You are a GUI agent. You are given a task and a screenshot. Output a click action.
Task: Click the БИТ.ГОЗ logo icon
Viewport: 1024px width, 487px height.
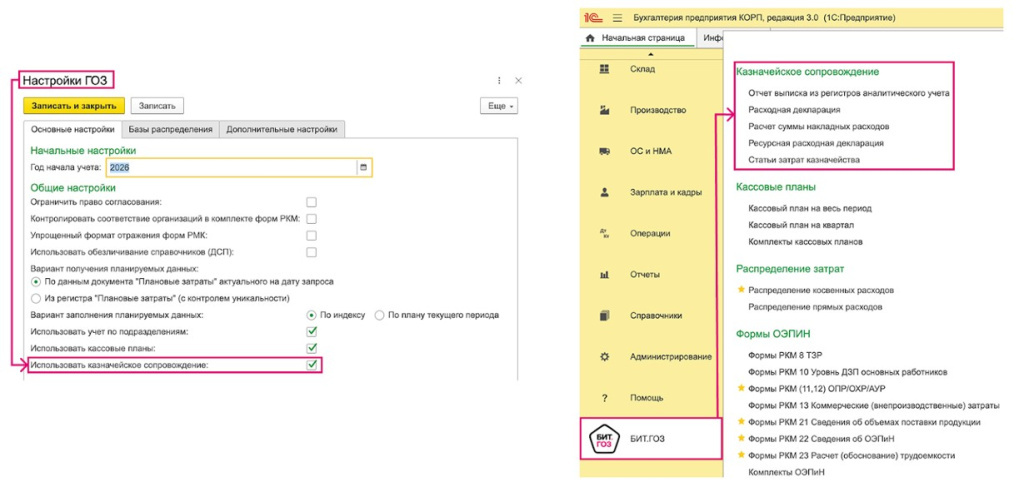(x=604, y=439)
